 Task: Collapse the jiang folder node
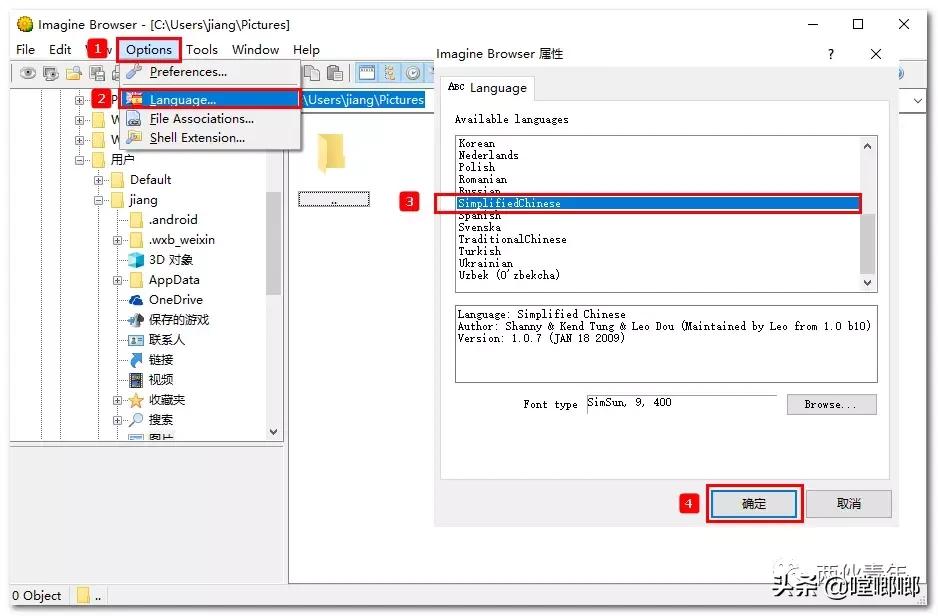coord(98,200)
